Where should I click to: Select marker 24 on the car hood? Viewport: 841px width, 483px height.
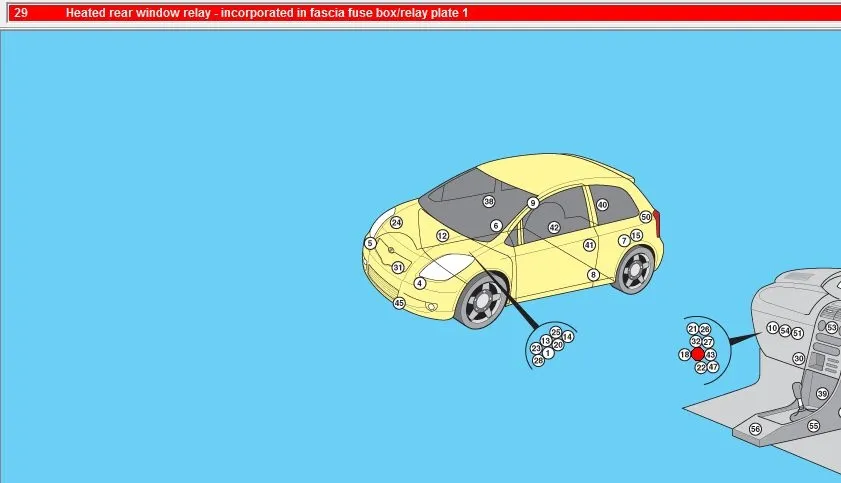click(396, 223)
